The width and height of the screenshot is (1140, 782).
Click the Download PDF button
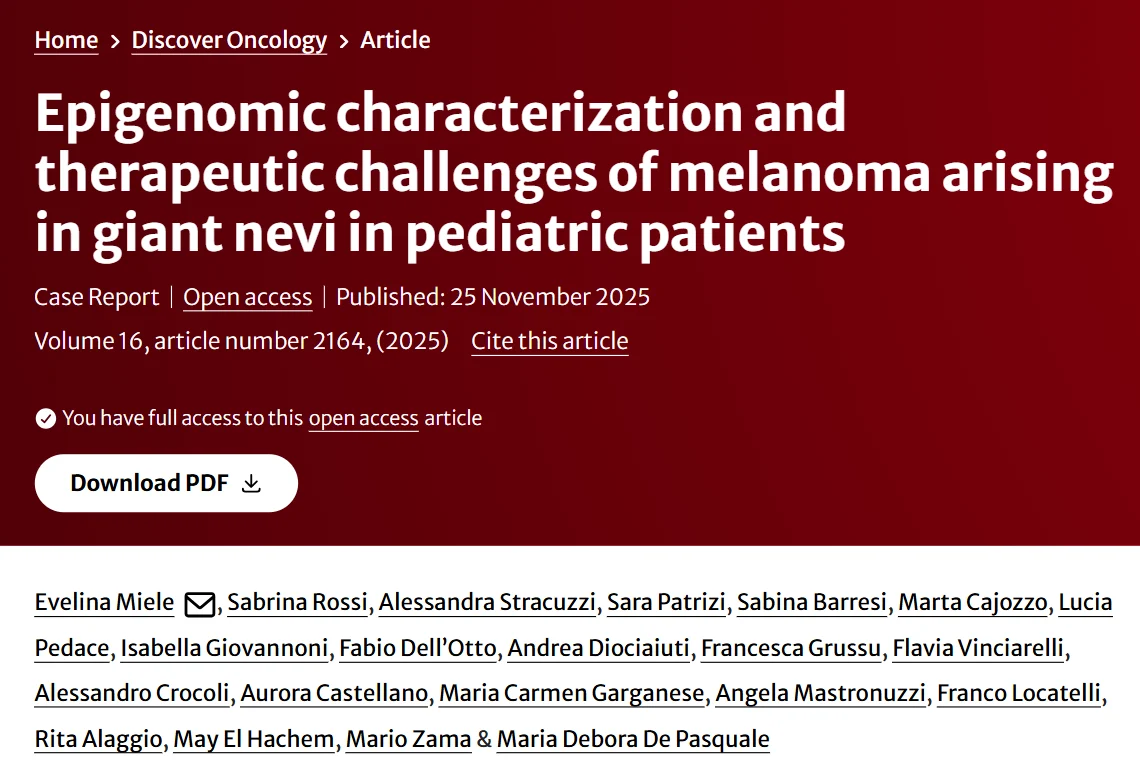(166, 483)
